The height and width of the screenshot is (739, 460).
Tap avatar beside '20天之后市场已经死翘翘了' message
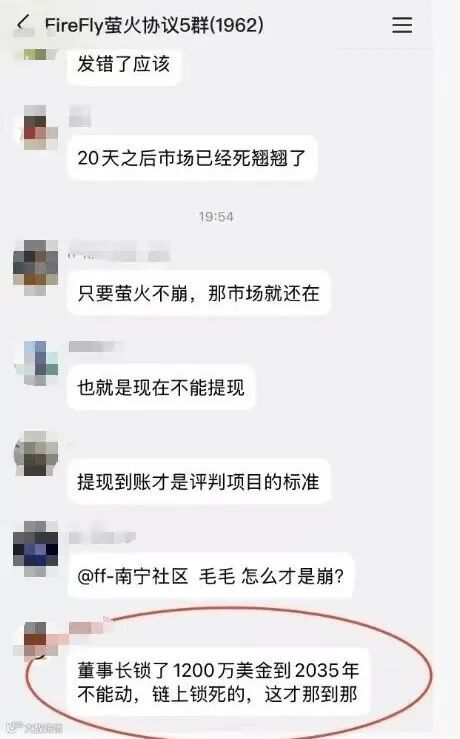click(37, 126)
